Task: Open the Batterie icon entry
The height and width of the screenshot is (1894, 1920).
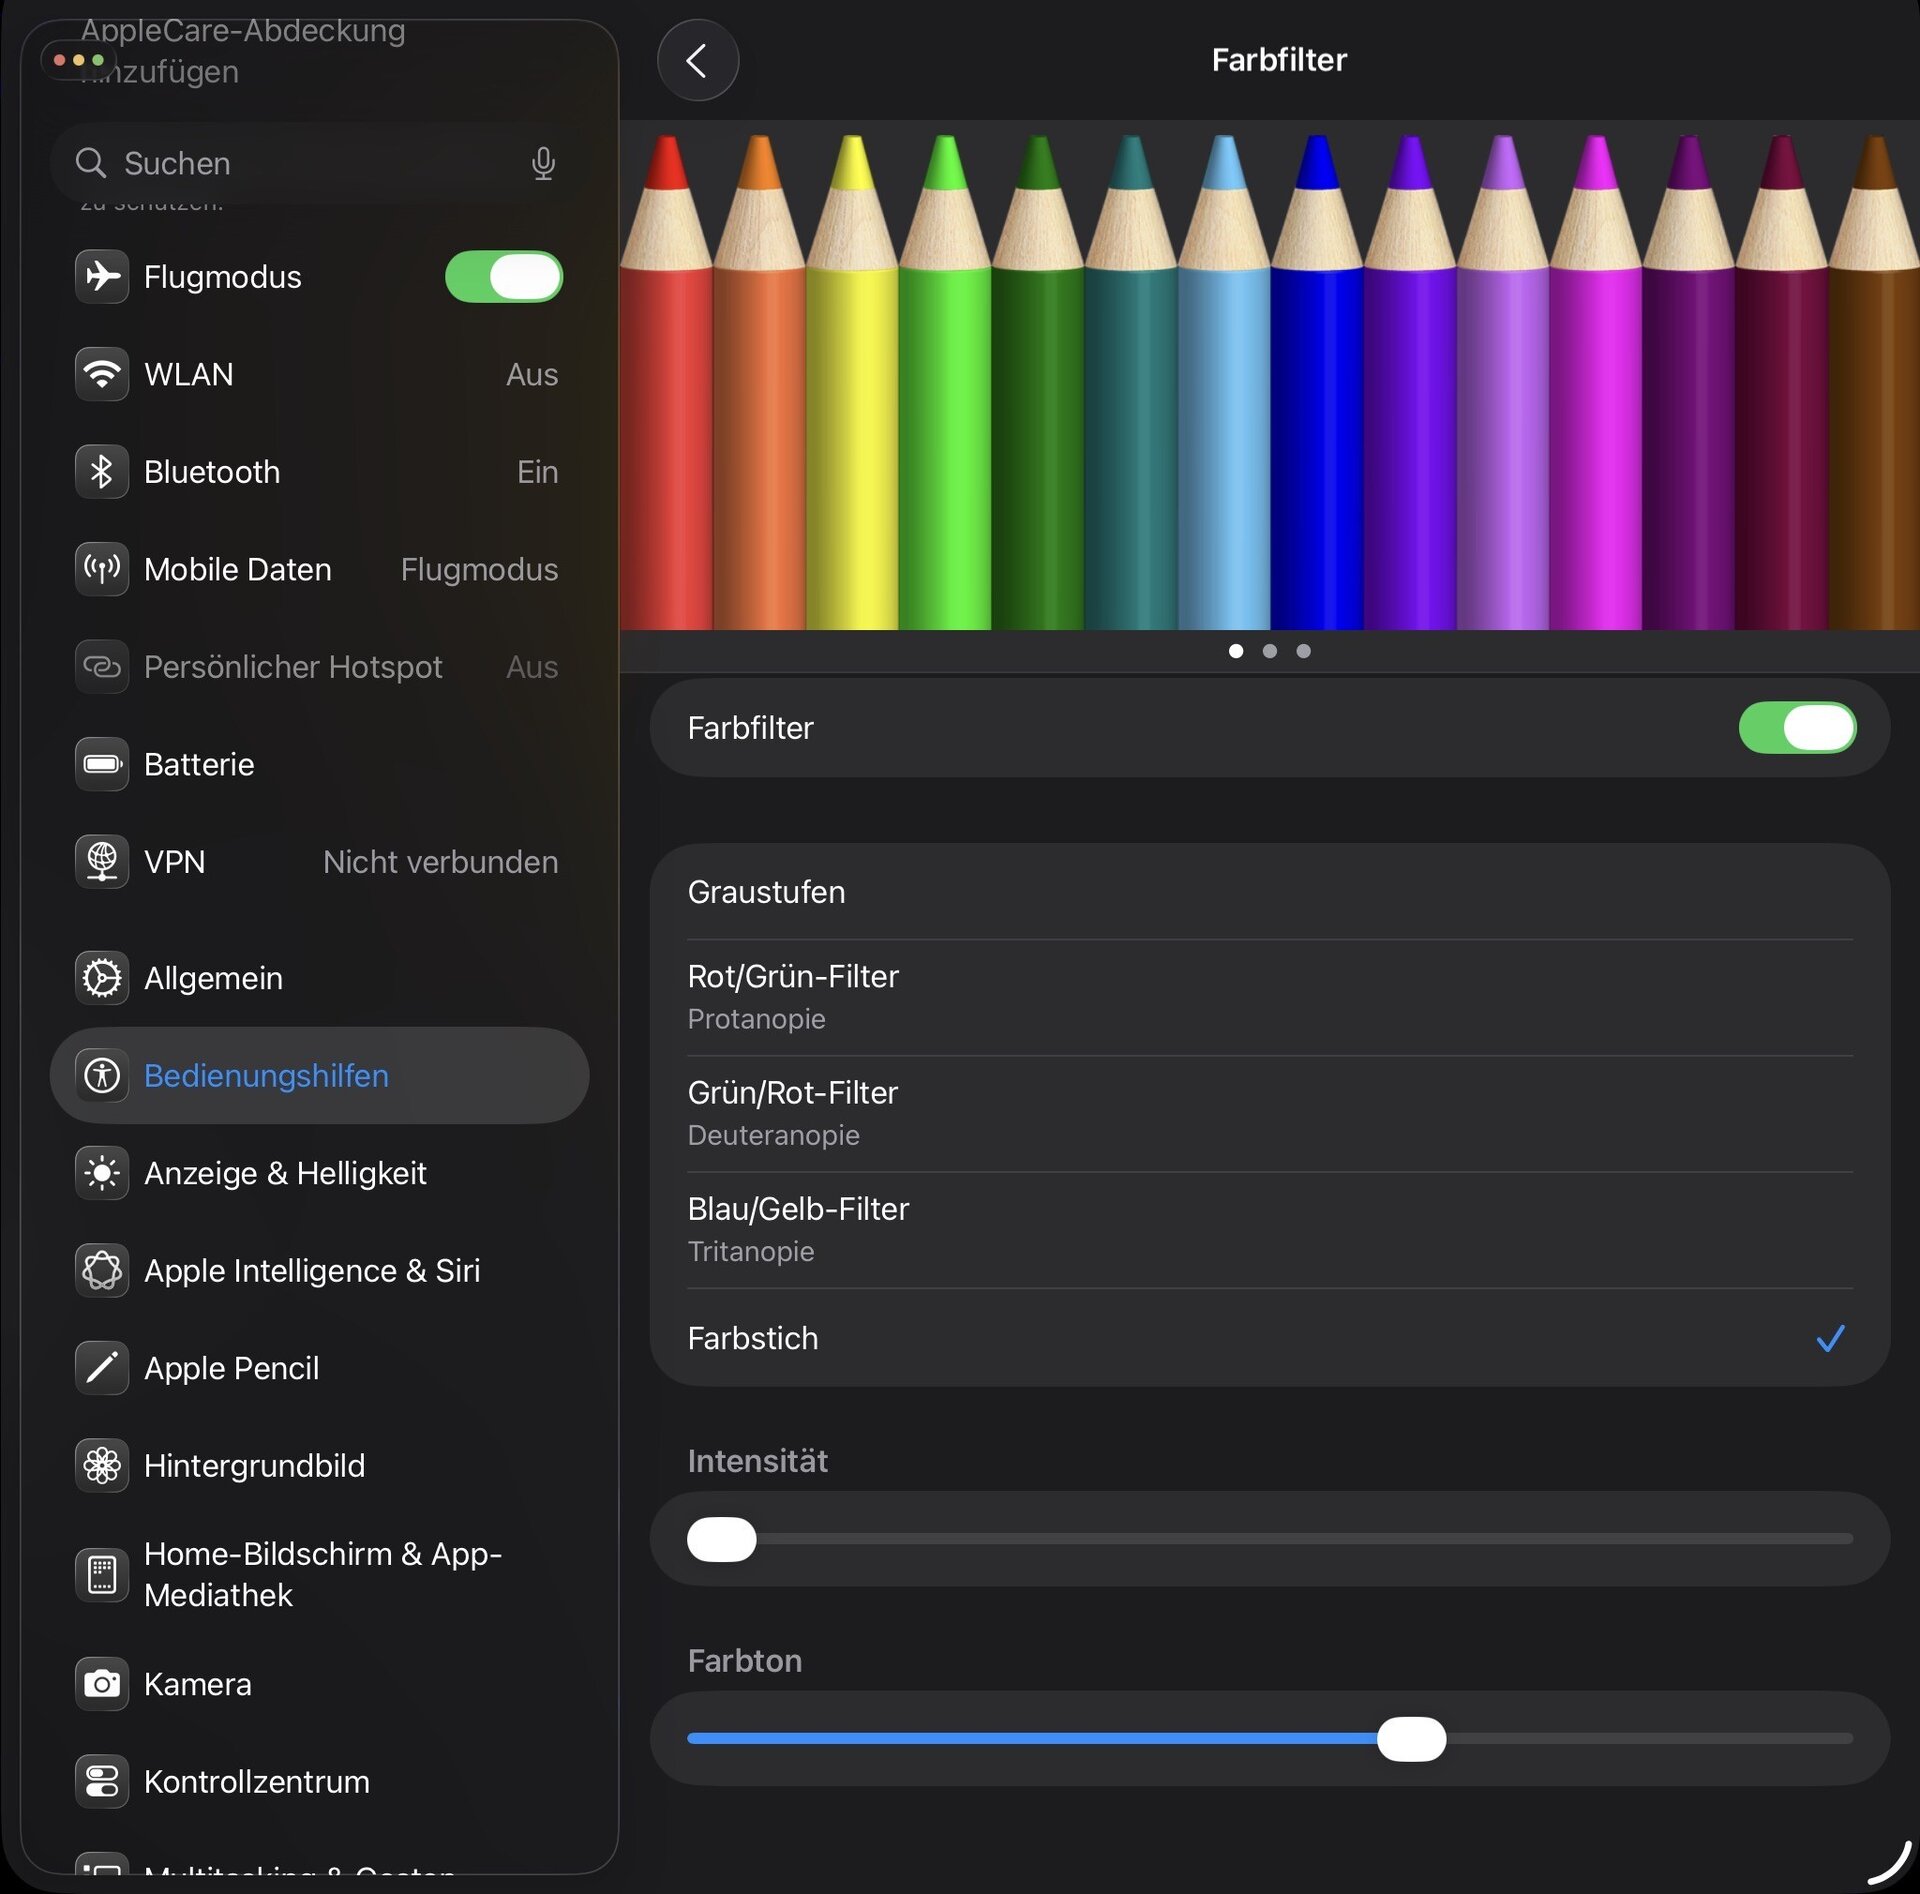Action: tap(102, 765)
